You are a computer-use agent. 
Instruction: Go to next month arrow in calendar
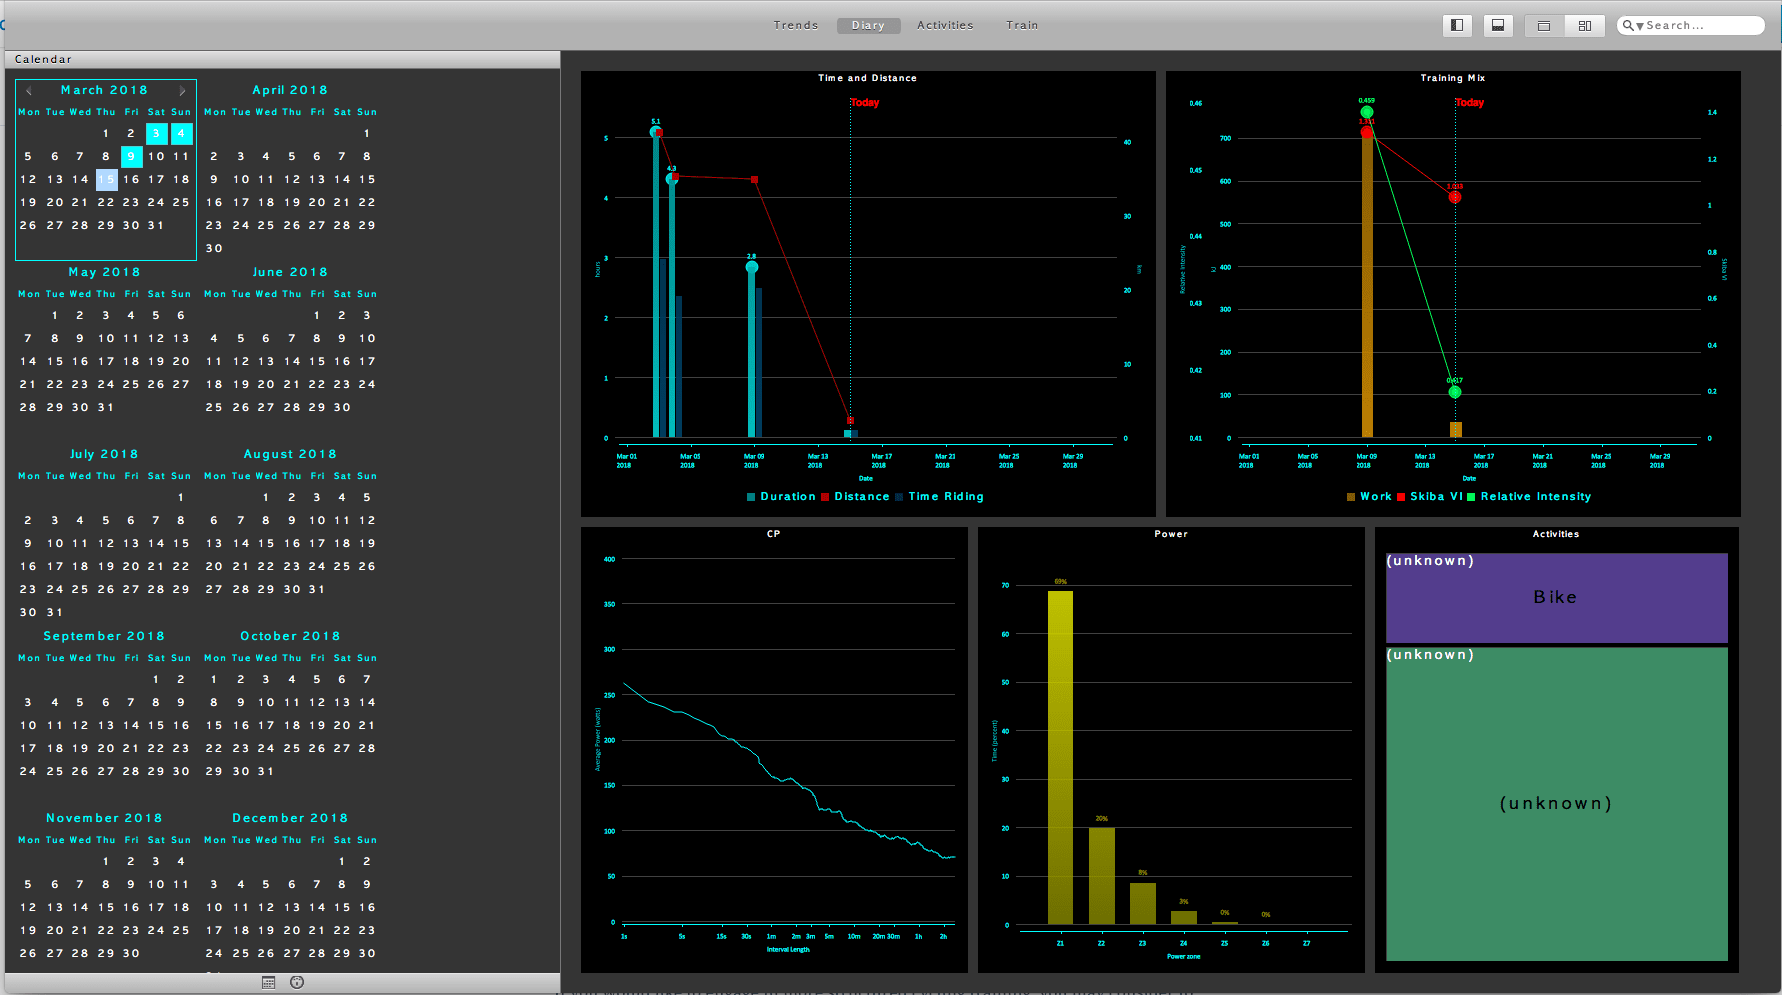(x=182, y=91)
